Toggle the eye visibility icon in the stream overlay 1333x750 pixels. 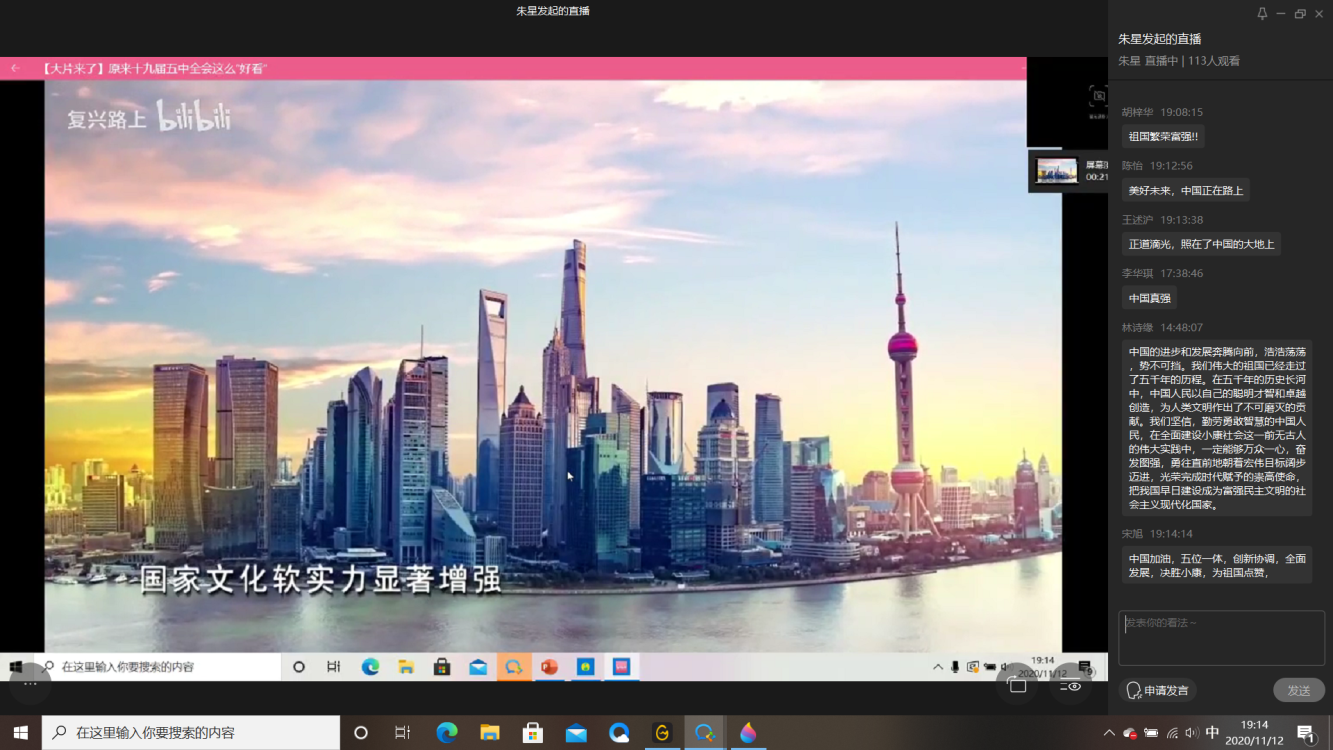(1071, 687)
